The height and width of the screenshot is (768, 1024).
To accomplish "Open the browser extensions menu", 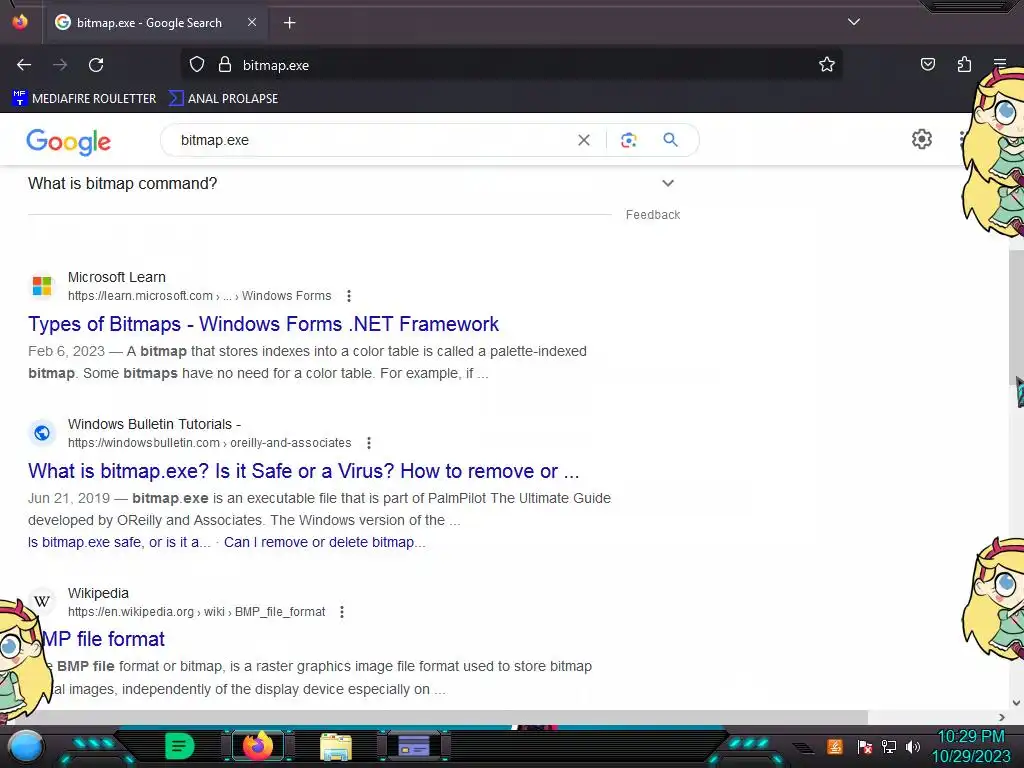I will [x=964, y=64].
